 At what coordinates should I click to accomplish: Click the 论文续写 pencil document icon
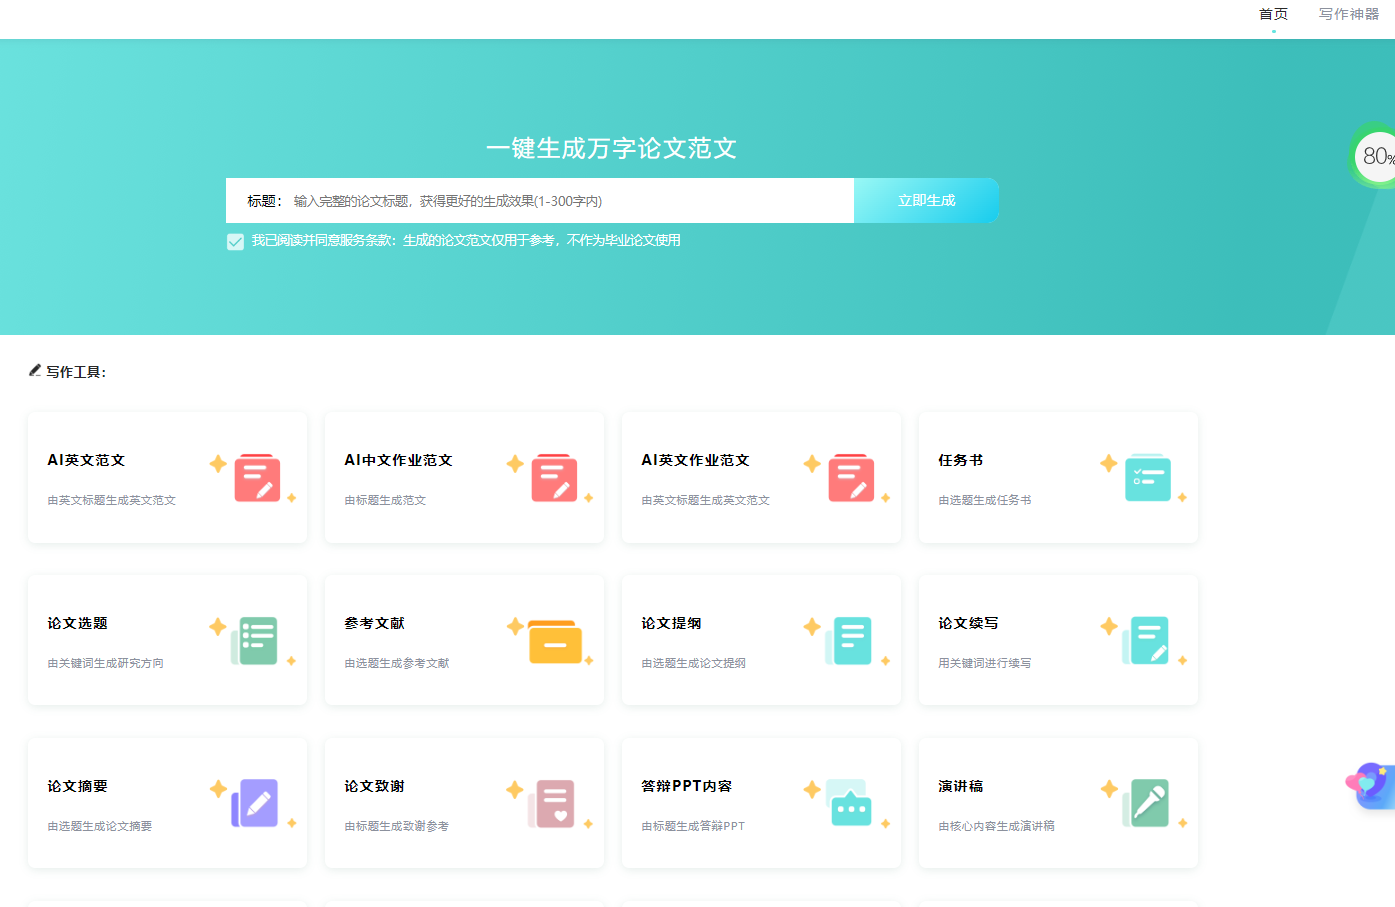click(1146, 641)
